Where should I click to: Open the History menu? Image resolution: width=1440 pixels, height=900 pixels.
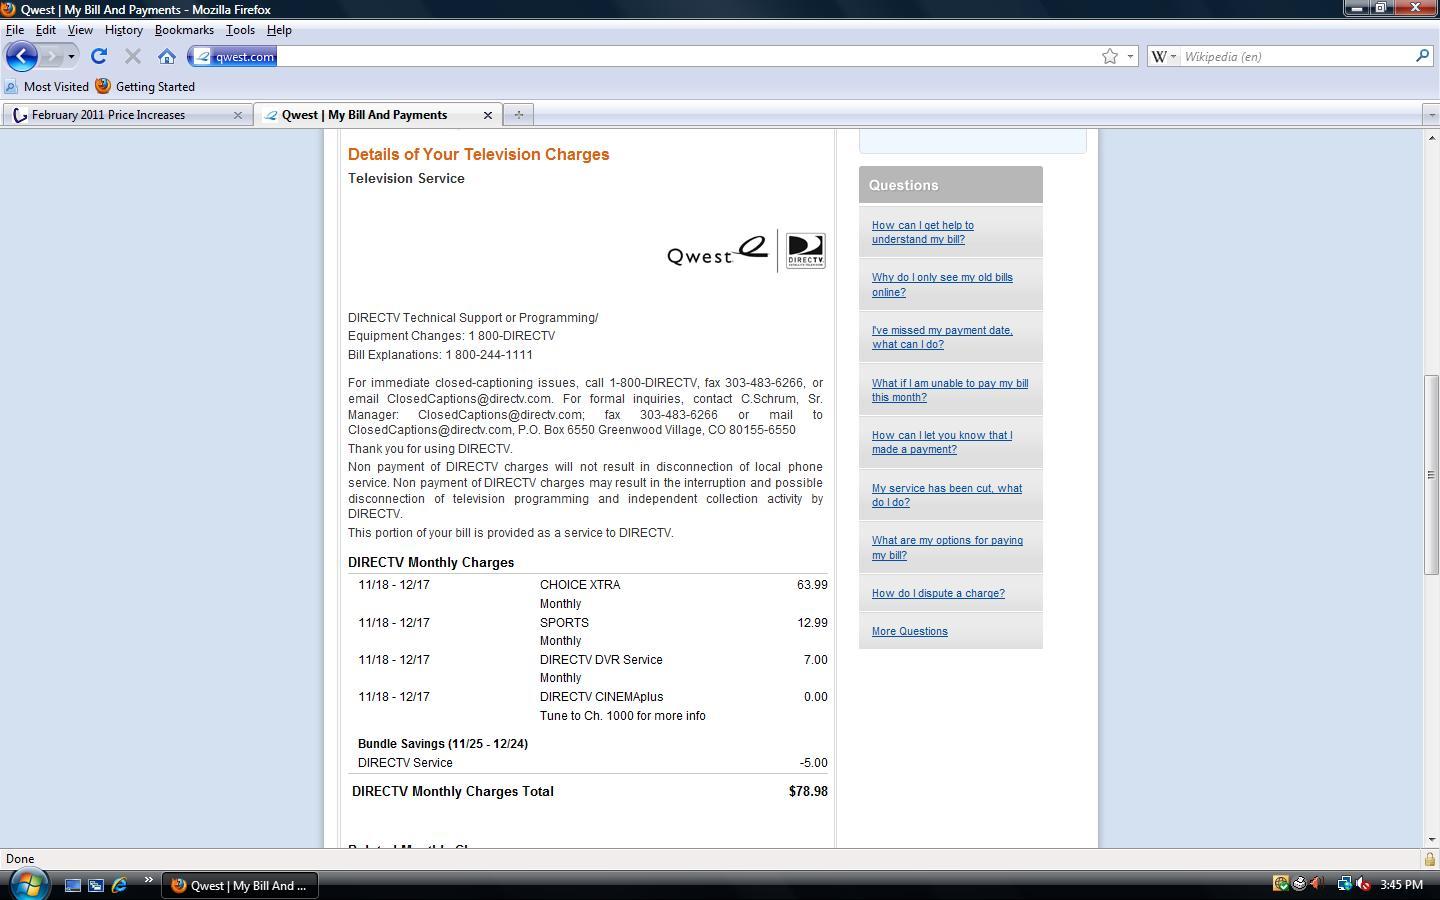[x=124, y=30]
